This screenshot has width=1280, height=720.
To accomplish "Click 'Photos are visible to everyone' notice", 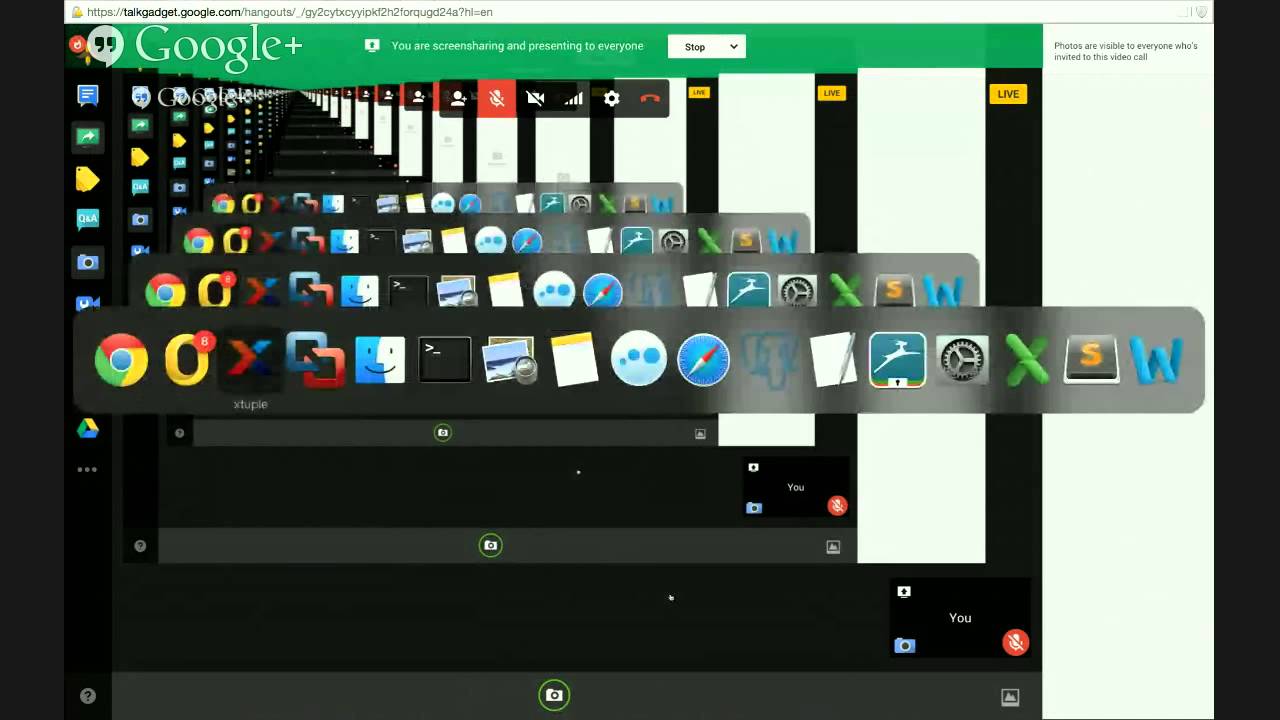I will coord(1126,51).
